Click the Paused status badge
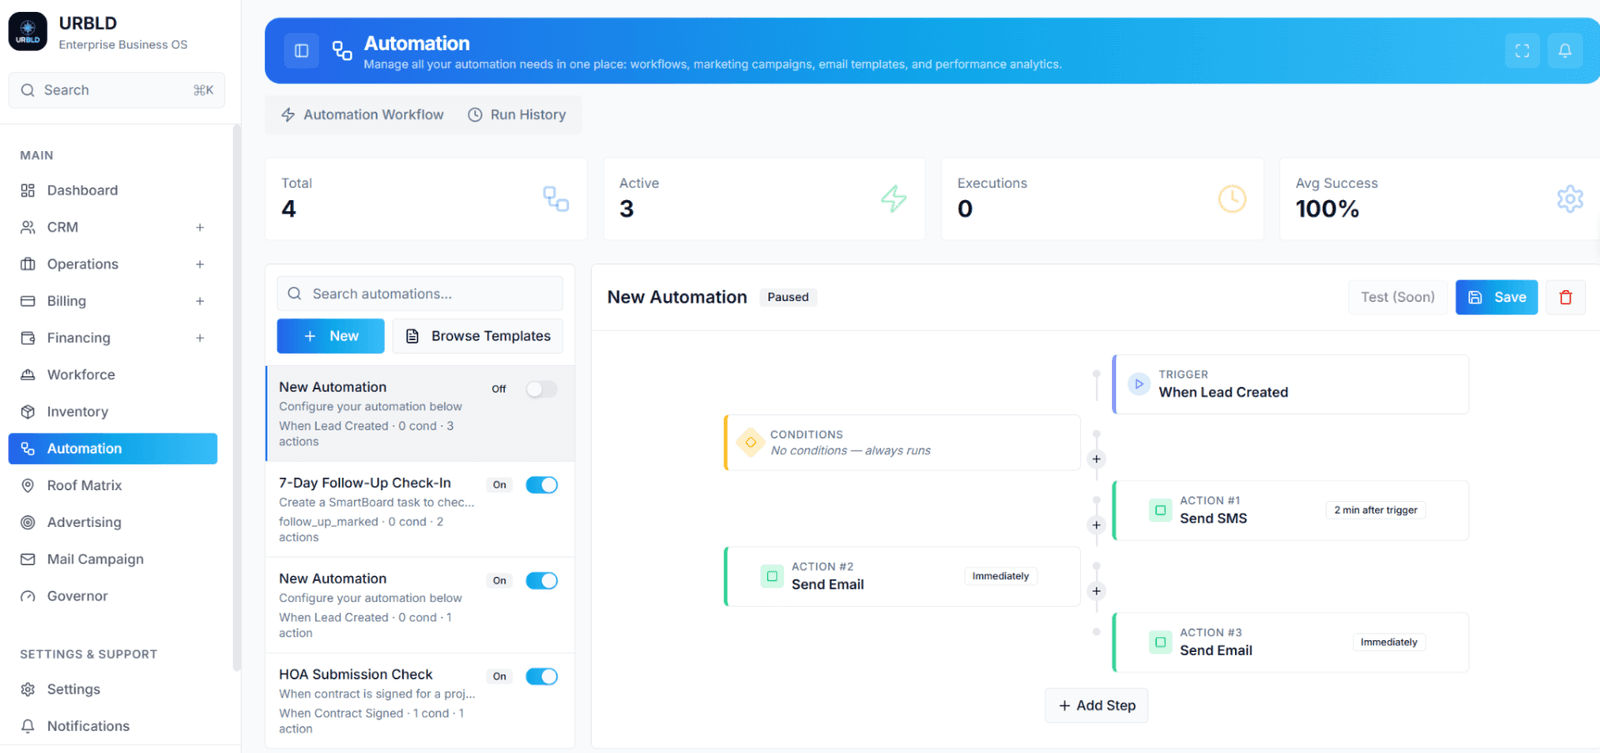The height and width of the screenshot is (753, 1600). [788, 297]
